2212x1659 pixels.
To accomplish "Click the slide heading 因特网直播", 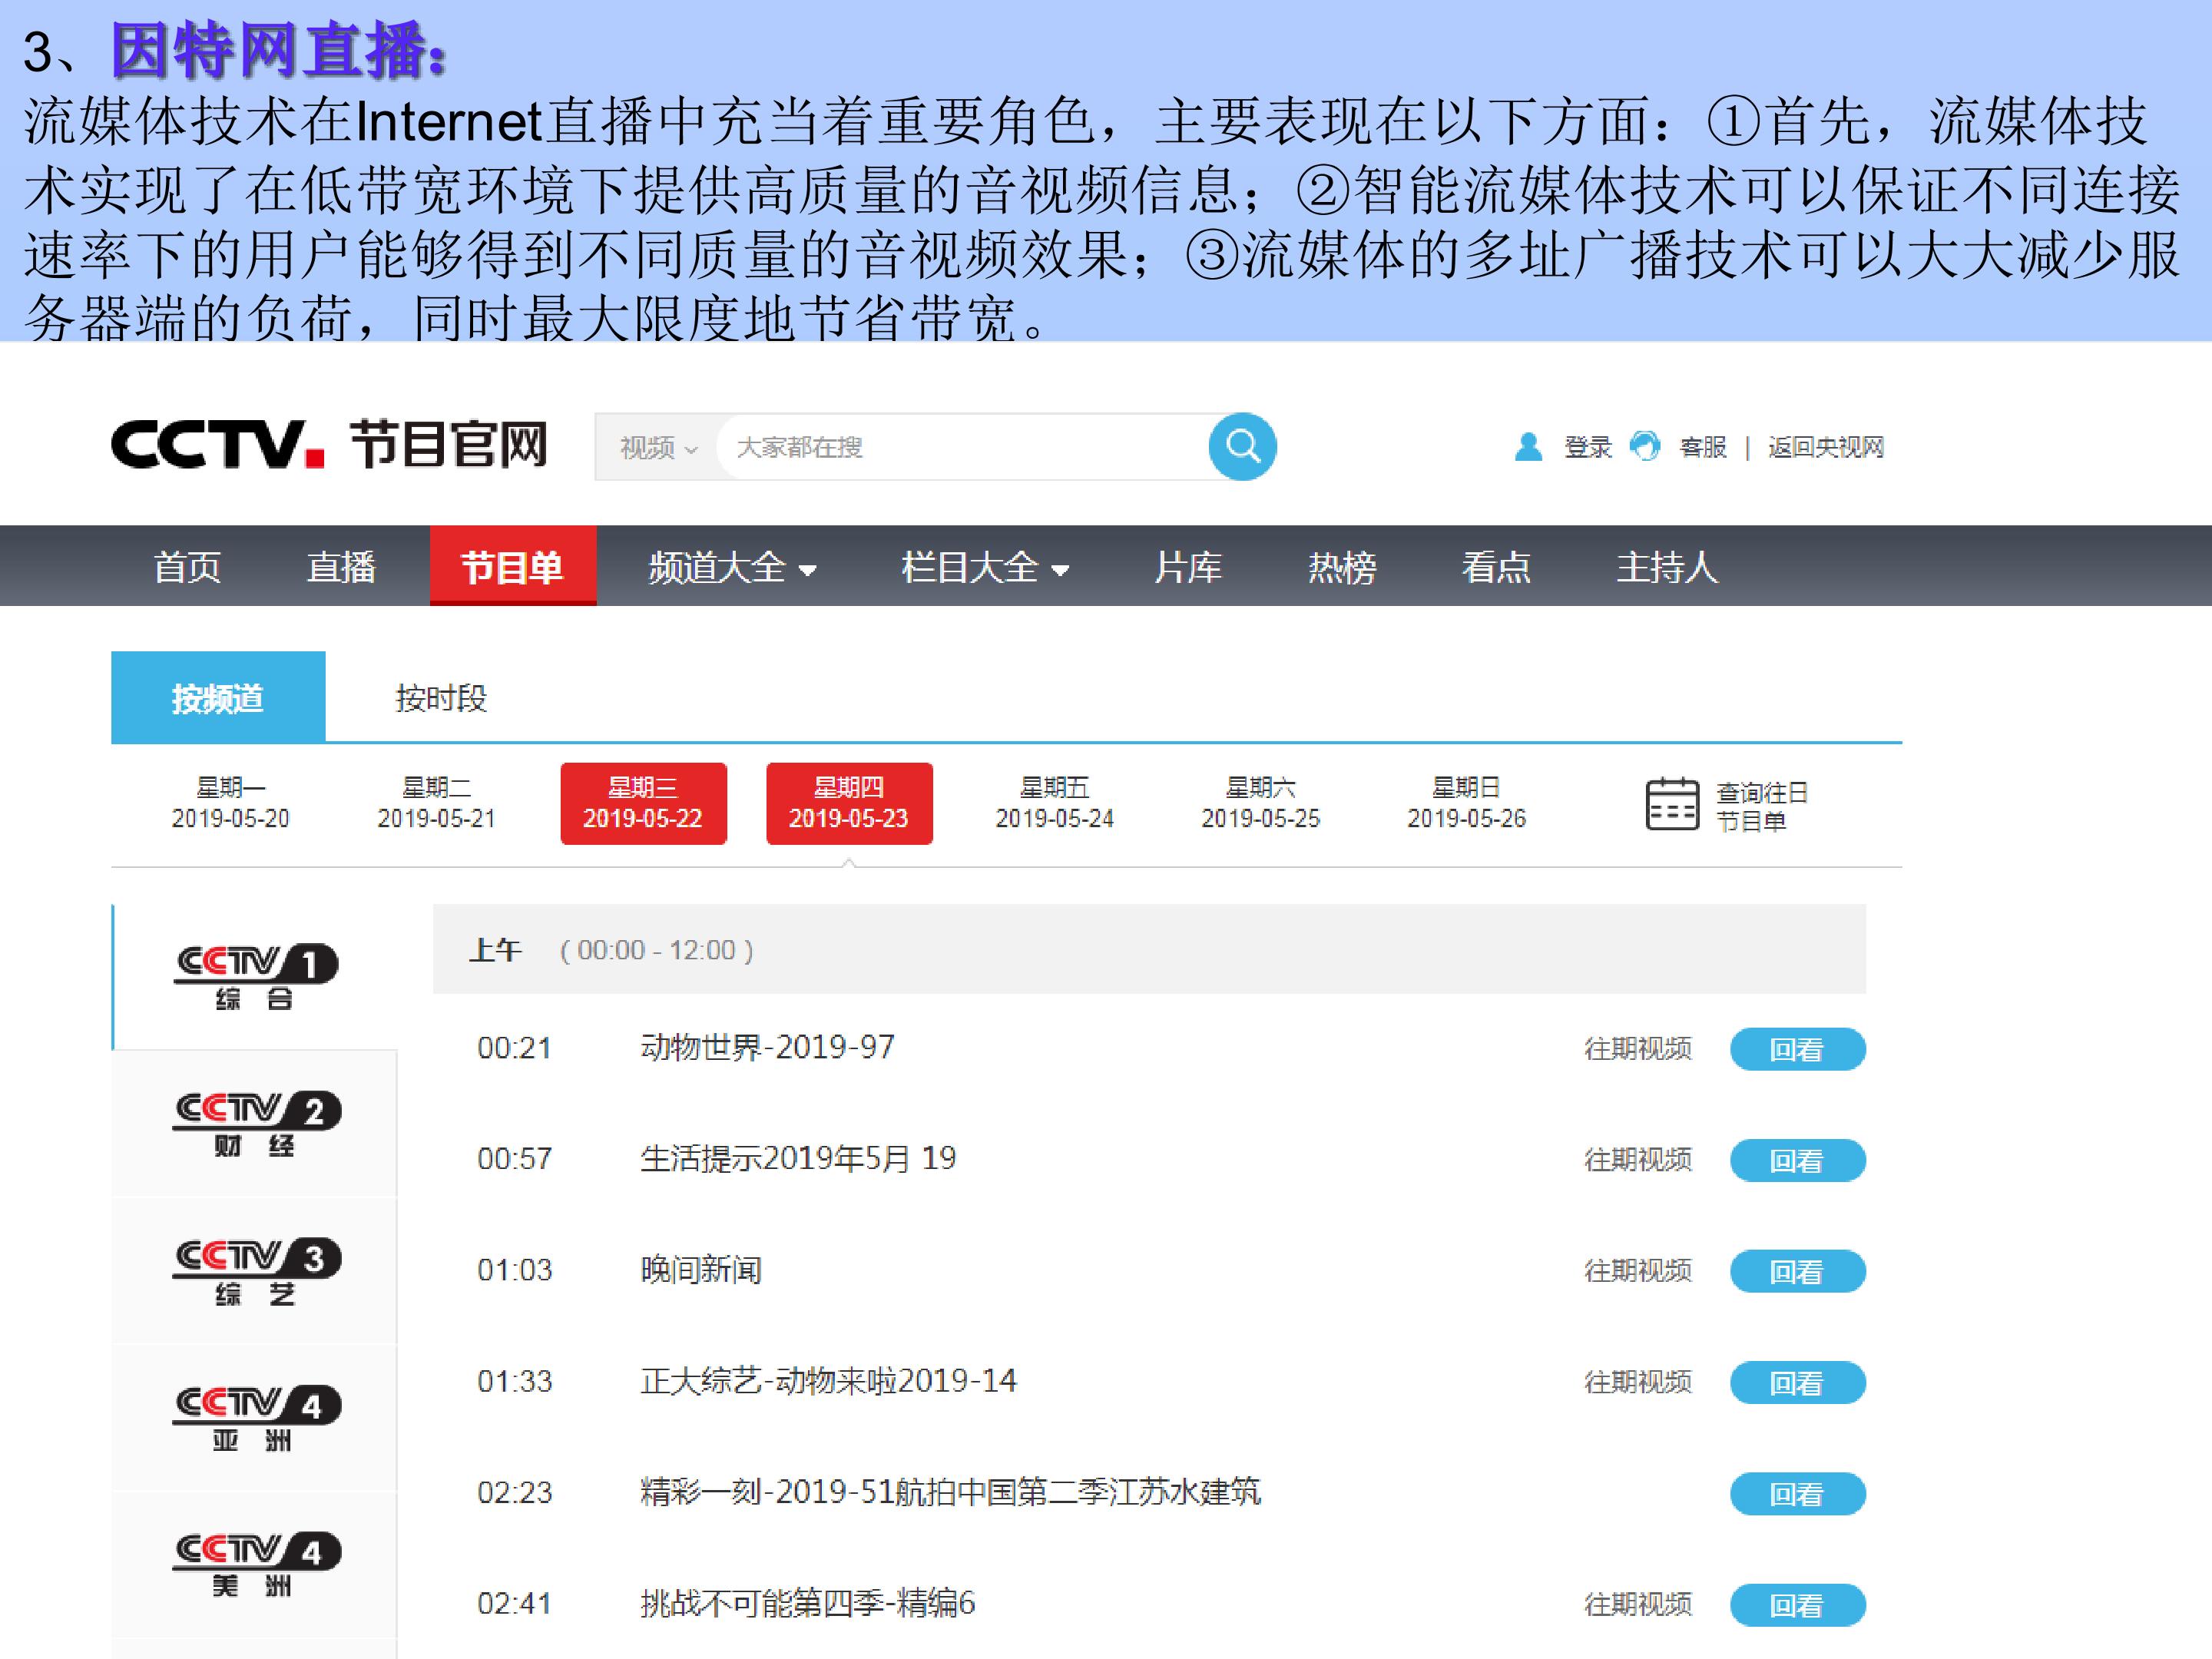I will [x=279, y=50].
